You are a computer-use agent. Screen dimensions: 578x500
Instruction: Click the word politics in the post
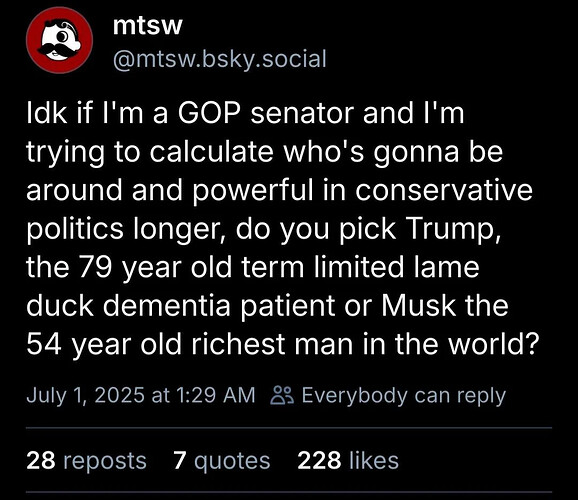click(x=74, y=229)
